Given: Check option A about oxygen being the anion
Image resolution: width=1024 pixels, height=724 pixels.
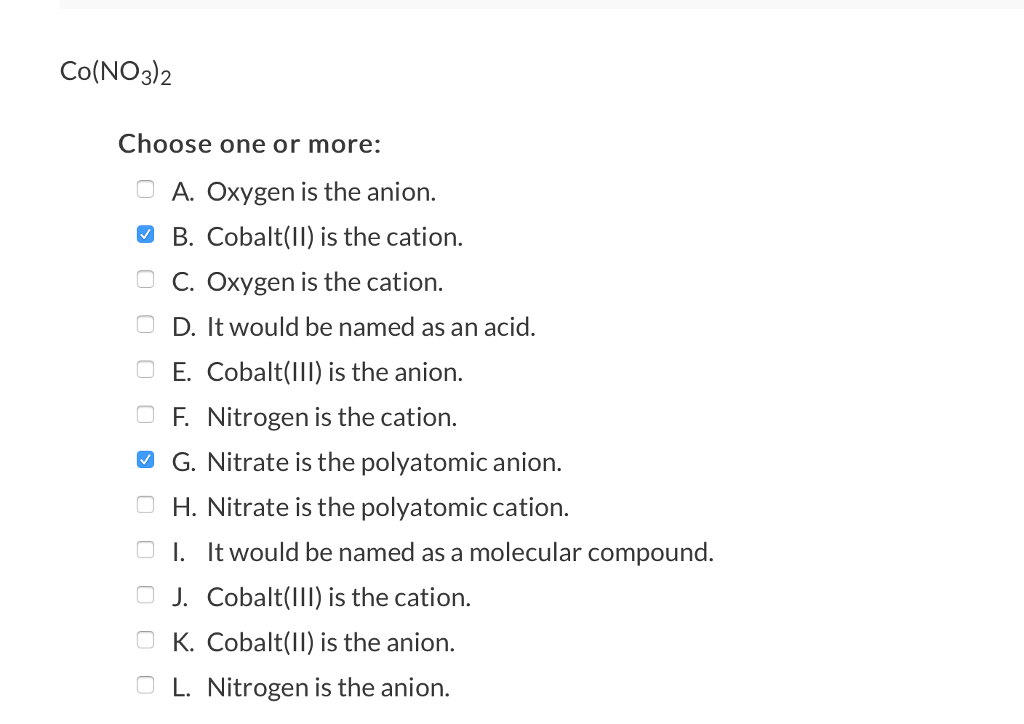Looking at the screenshot, I should pos(145,189).
